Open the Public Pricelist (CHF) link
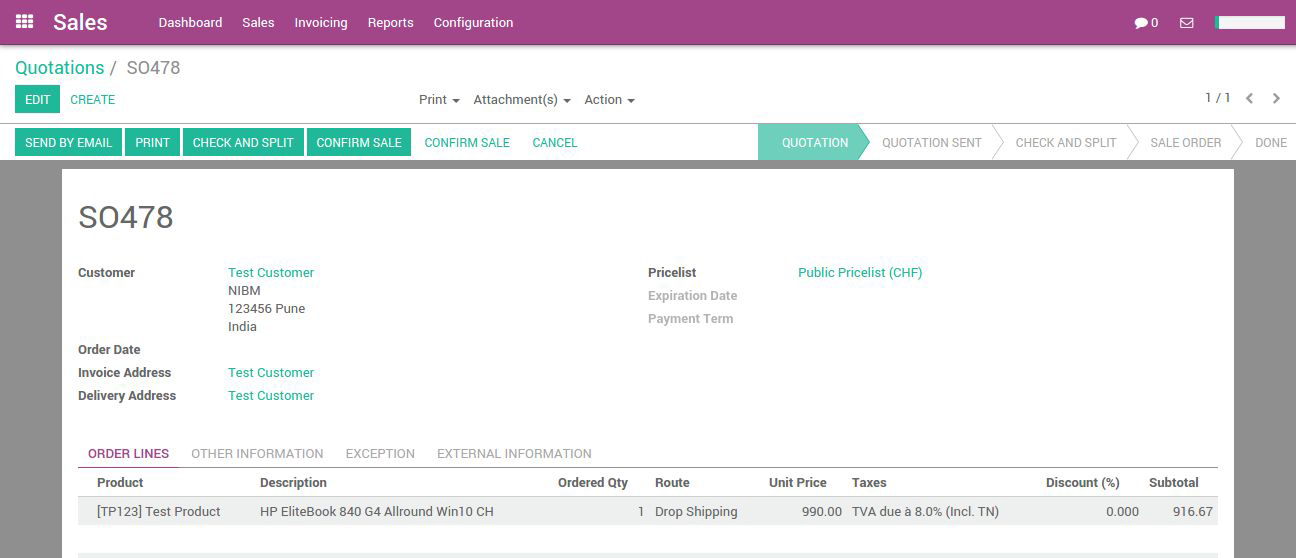Screen dimensions: 1296x558 [860, 272]
